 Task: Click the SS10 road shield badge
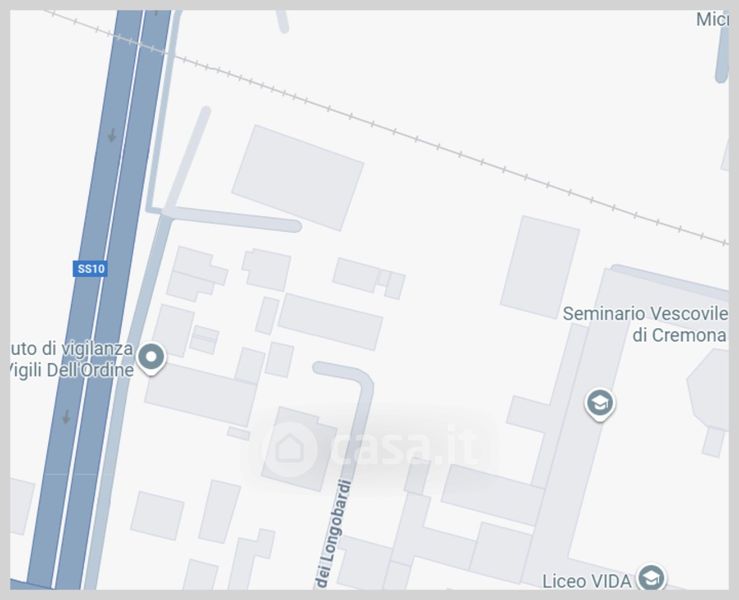pyautogui.click(x=90, y=269)
